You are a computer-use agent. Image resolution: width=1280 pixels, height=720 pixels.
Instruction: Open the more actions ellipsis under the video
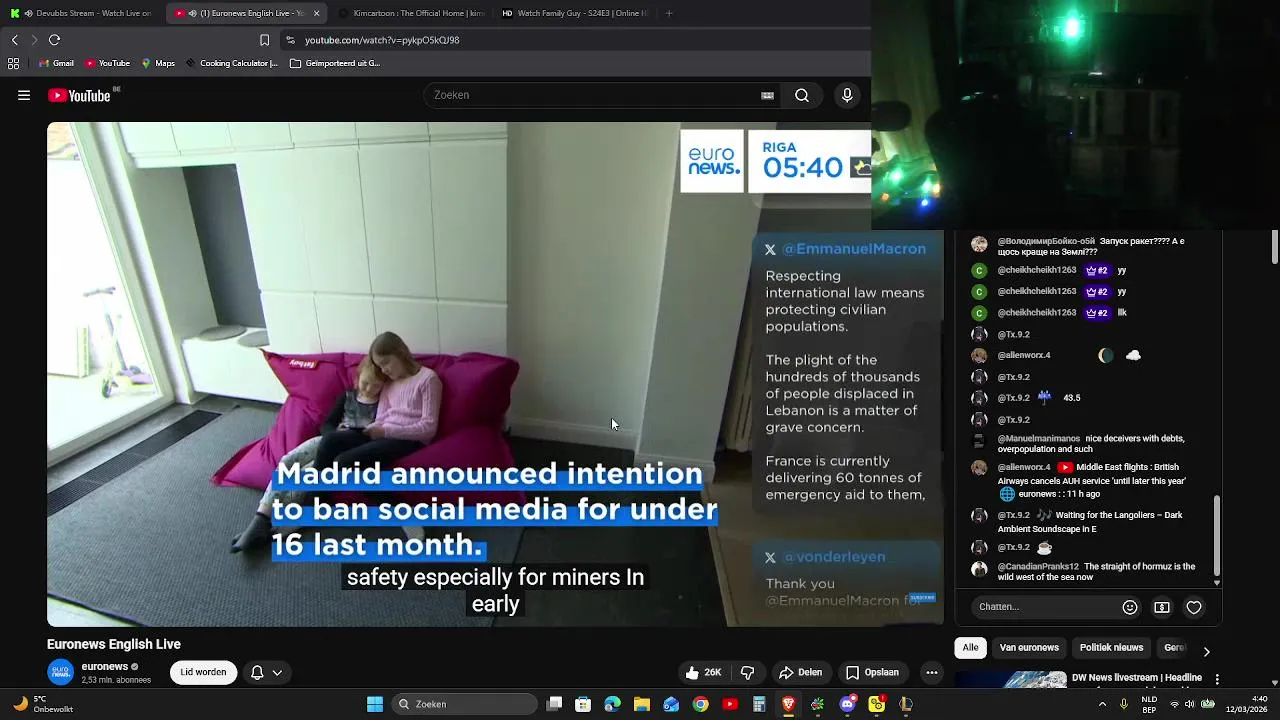point(931,673)
